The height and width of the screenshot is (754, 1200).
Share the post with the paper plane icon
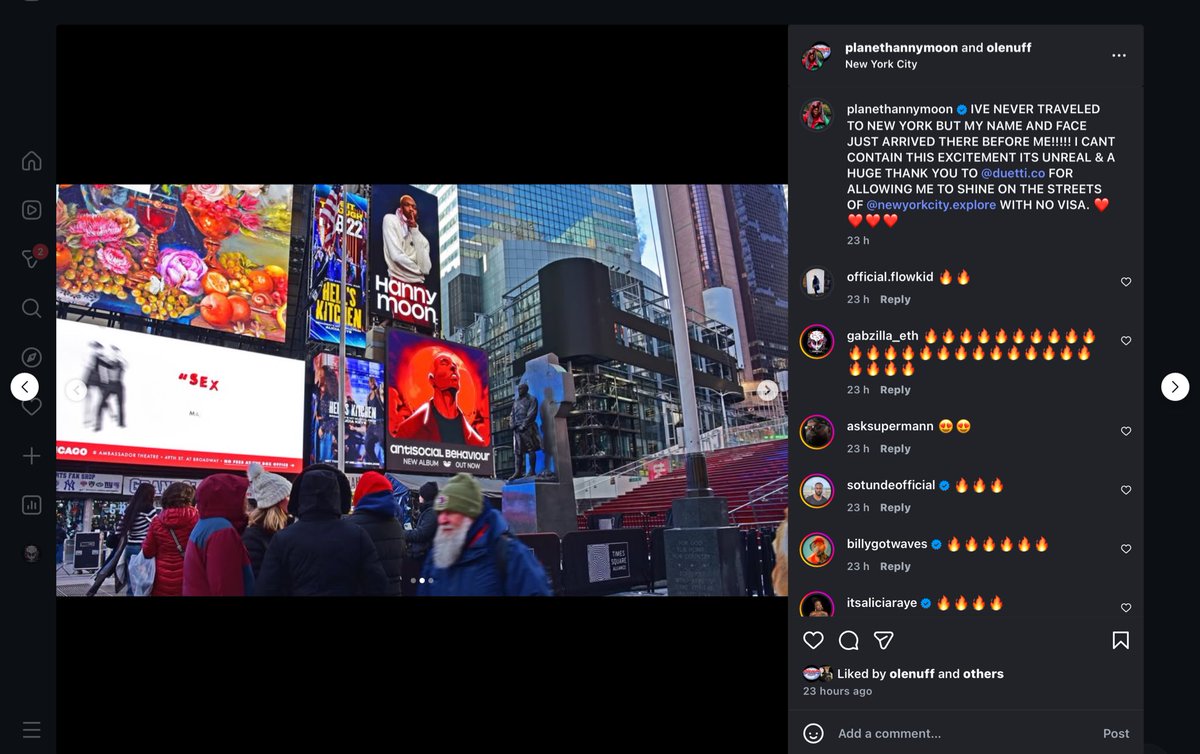(884, 640)
